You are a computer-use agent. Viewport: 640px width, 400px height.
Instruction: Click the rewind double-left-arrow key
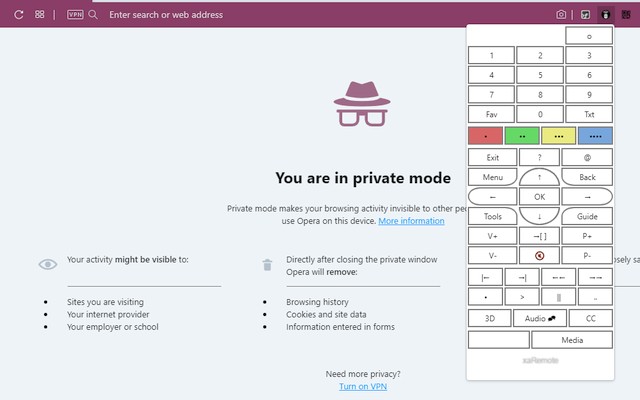[x=559, y=277]
